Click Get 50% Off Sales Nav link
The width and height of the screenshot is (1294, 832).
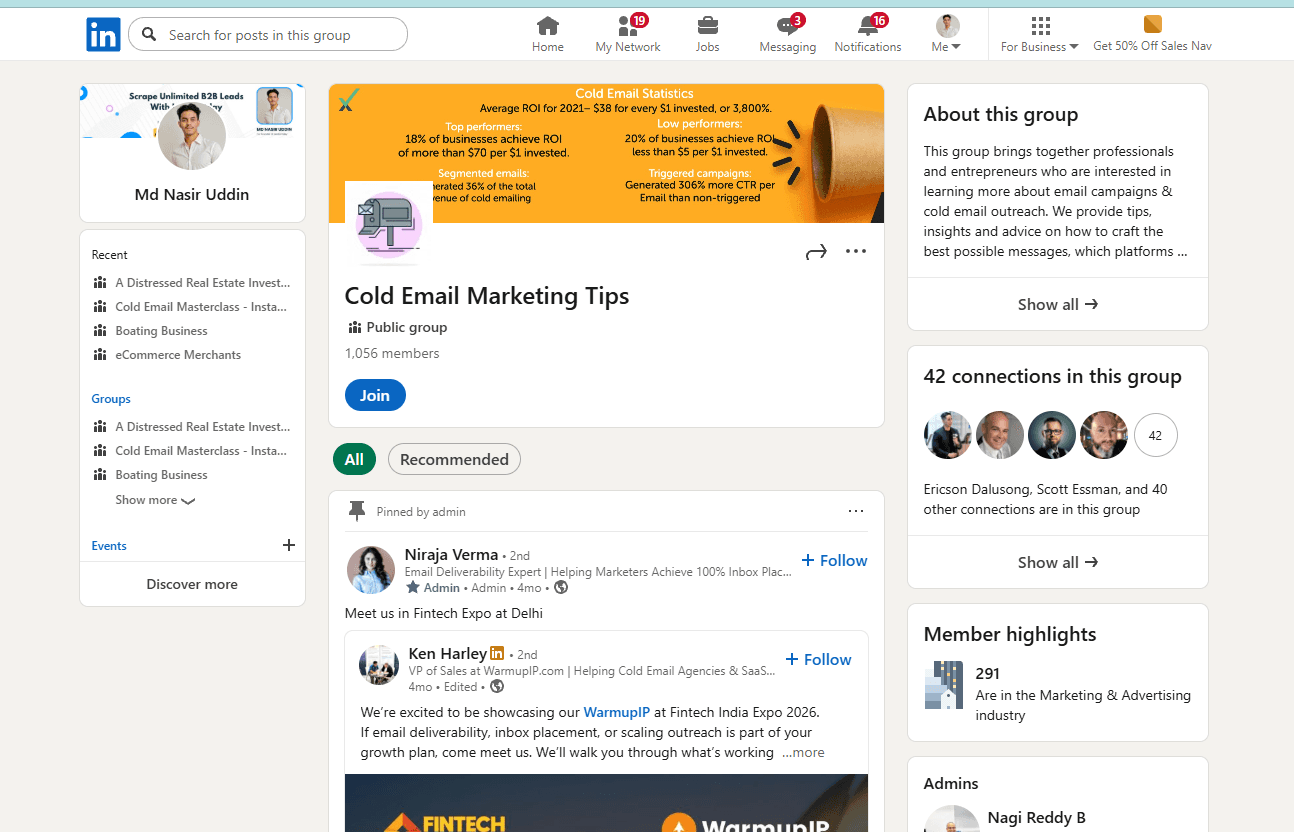(1152, 34)
